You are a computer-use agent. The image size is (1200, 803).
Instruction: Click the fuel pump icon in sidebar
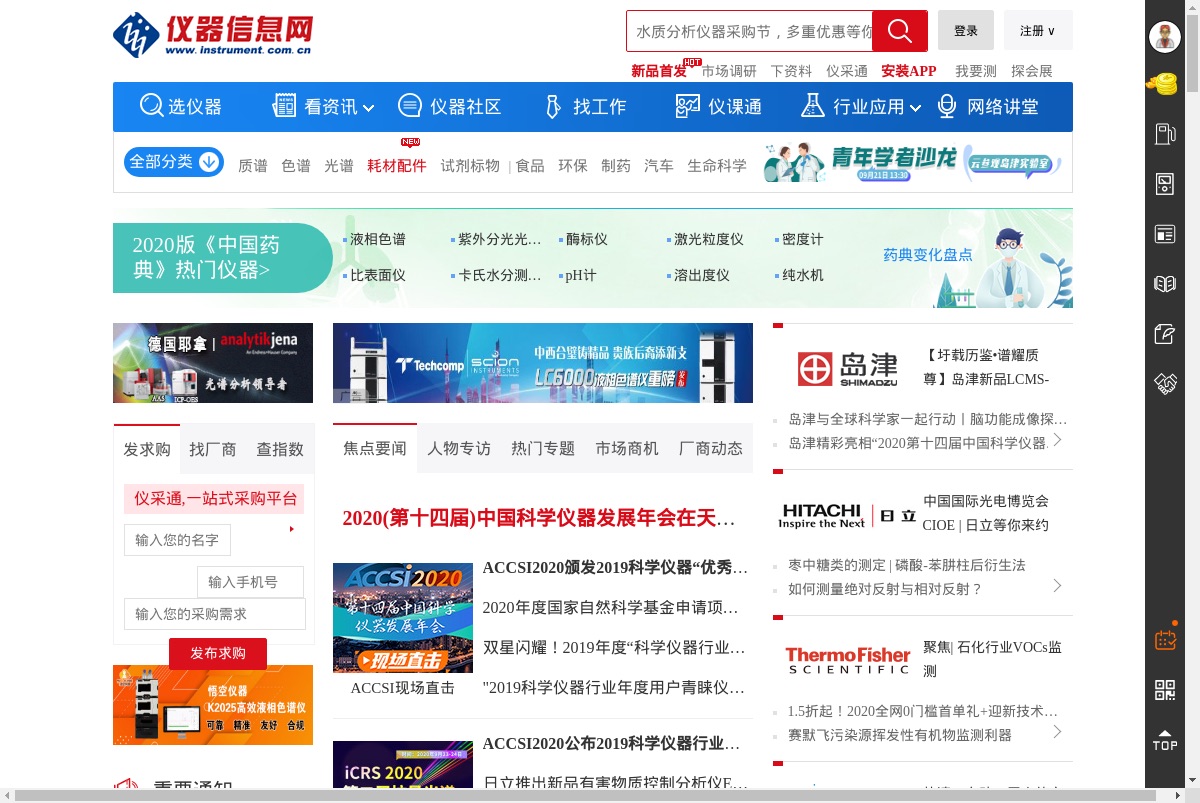1164,134
